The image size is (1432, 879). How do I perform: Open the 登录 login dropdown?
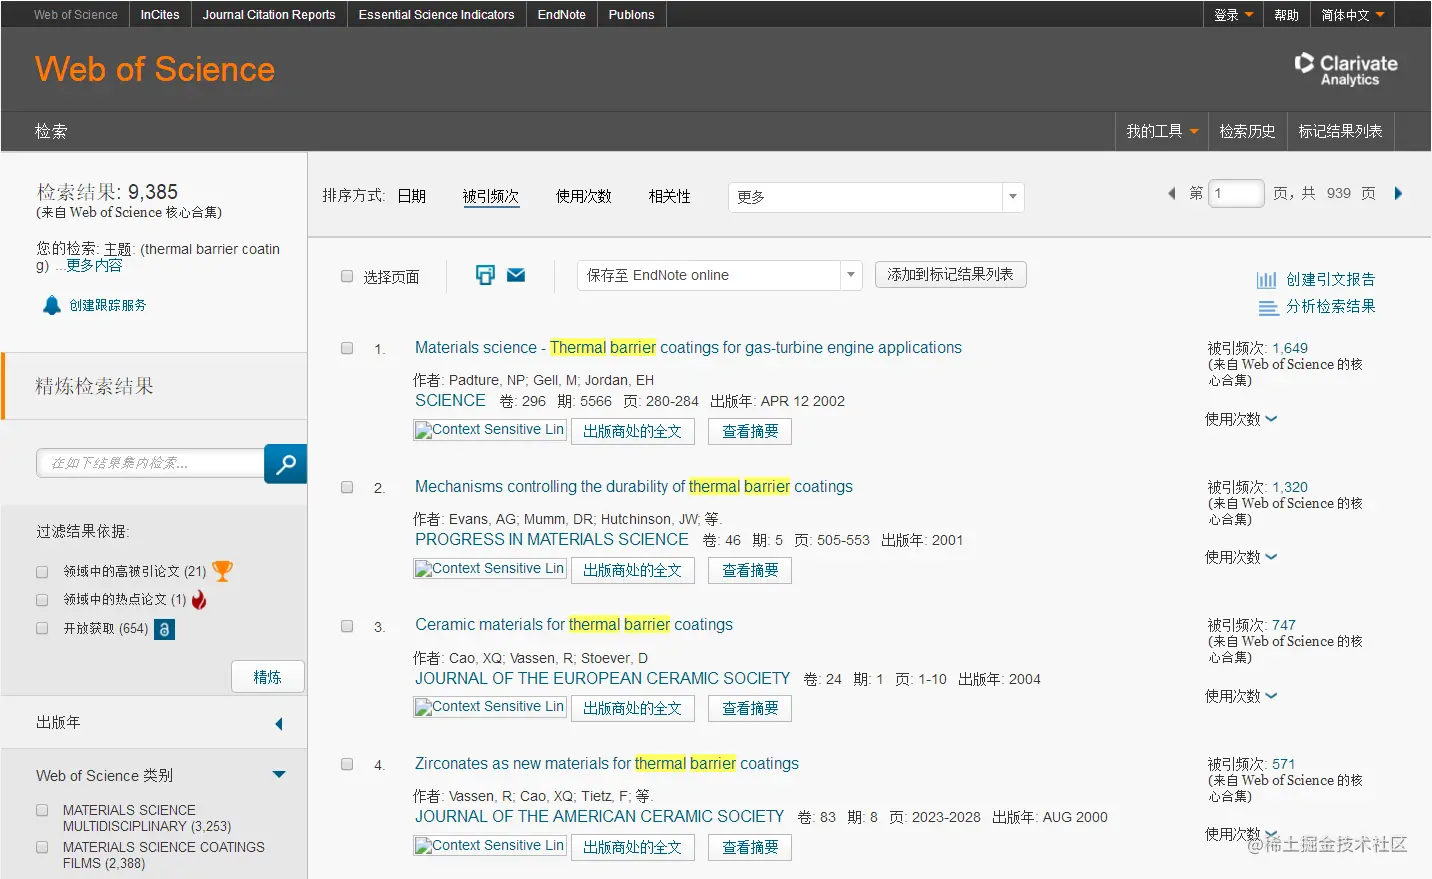[1233, 15]
